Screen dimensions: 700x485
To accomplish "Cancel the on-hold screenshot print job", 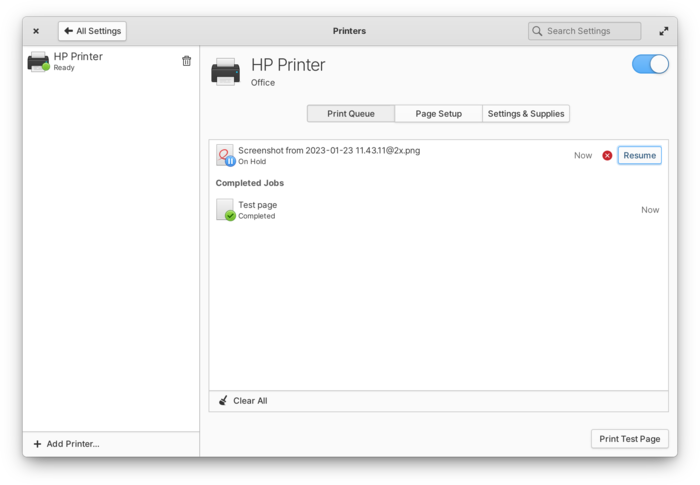I will [607, 155].
